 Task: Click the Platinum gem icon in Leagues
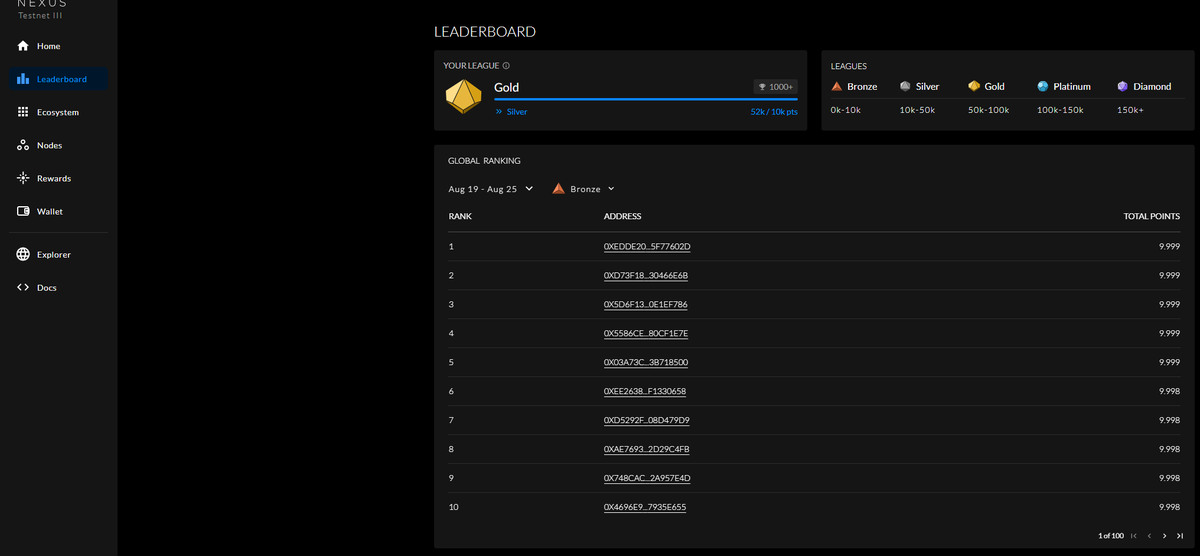(x=1043, y=86)
